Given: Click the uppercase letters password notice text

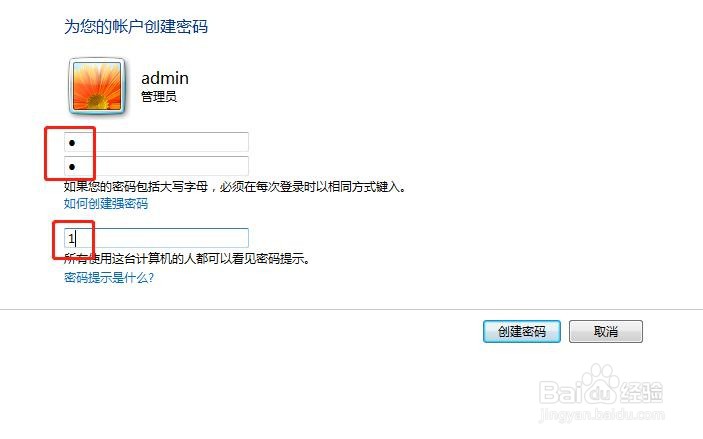Looking at the screenshot, I should pos(235,187).
